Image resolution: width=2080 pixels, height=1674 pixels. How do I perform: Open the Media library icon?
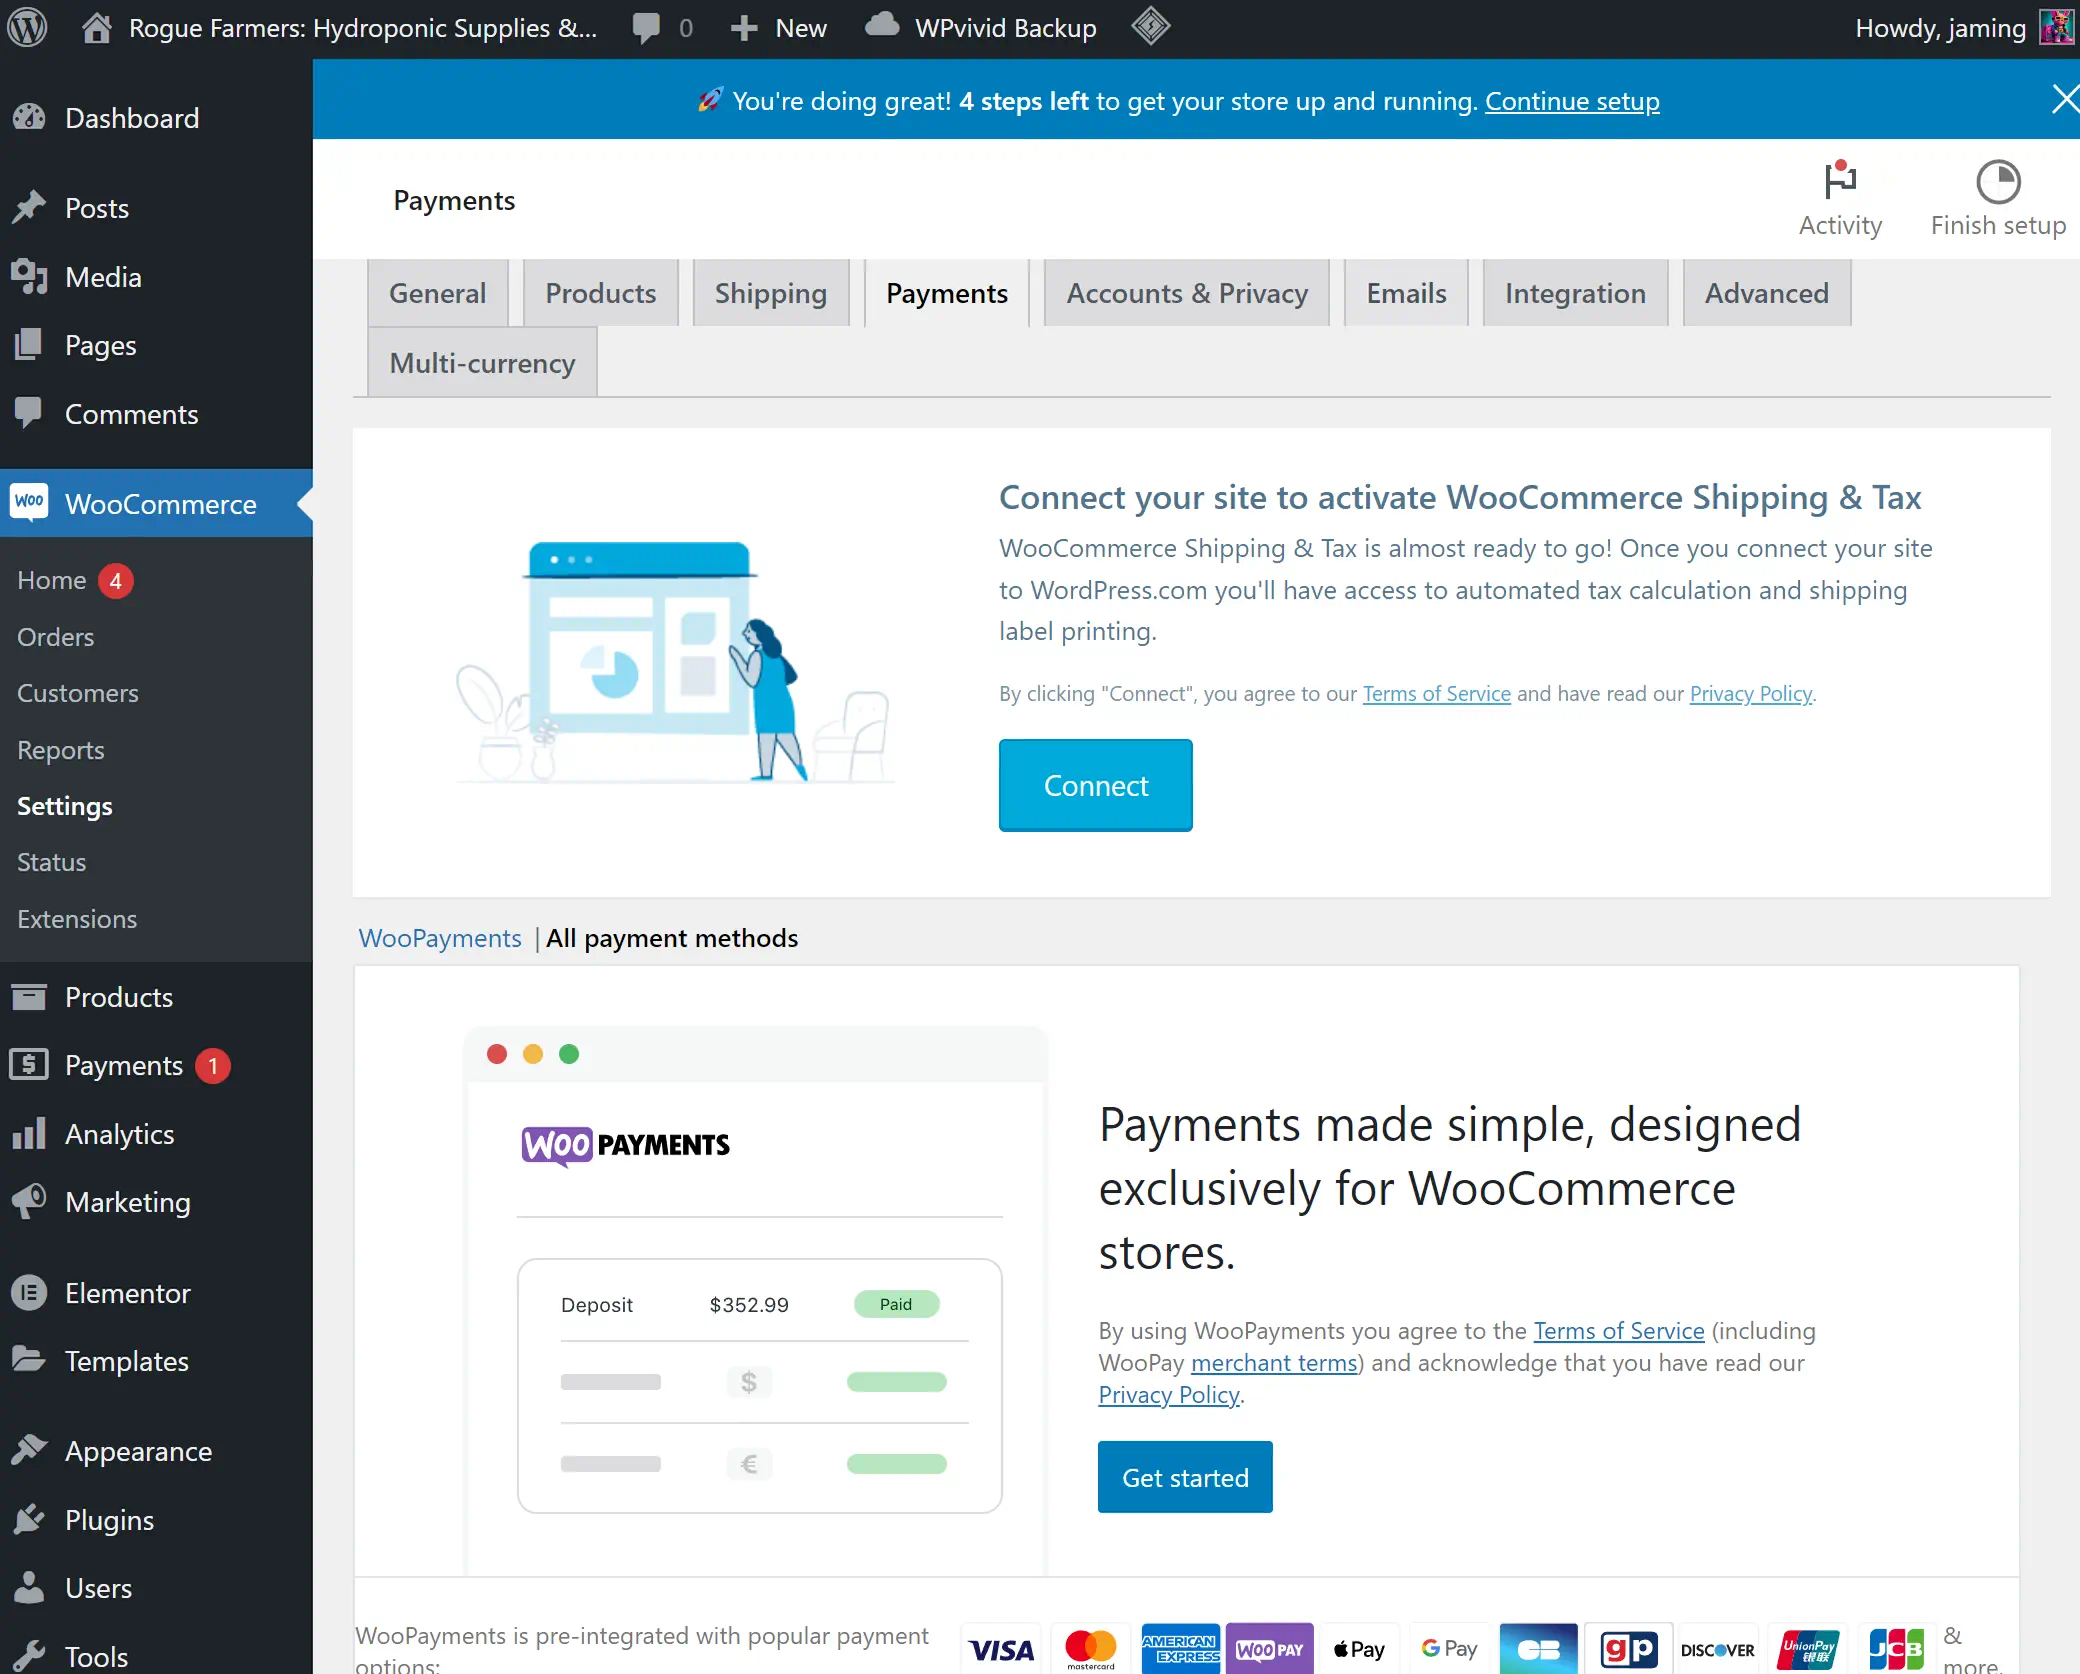point(30,276)
